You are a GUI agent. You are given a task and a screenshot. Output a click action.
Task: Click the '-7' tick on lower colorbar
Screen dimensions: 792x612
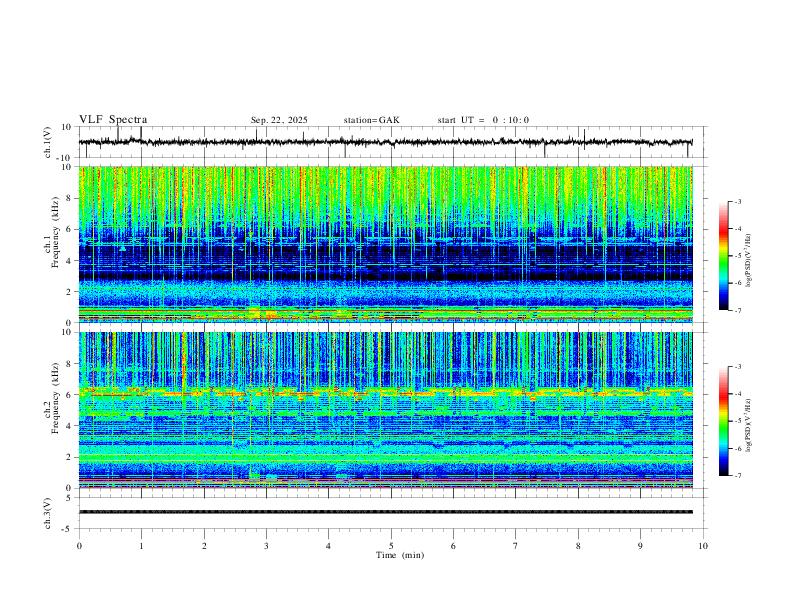737,476
